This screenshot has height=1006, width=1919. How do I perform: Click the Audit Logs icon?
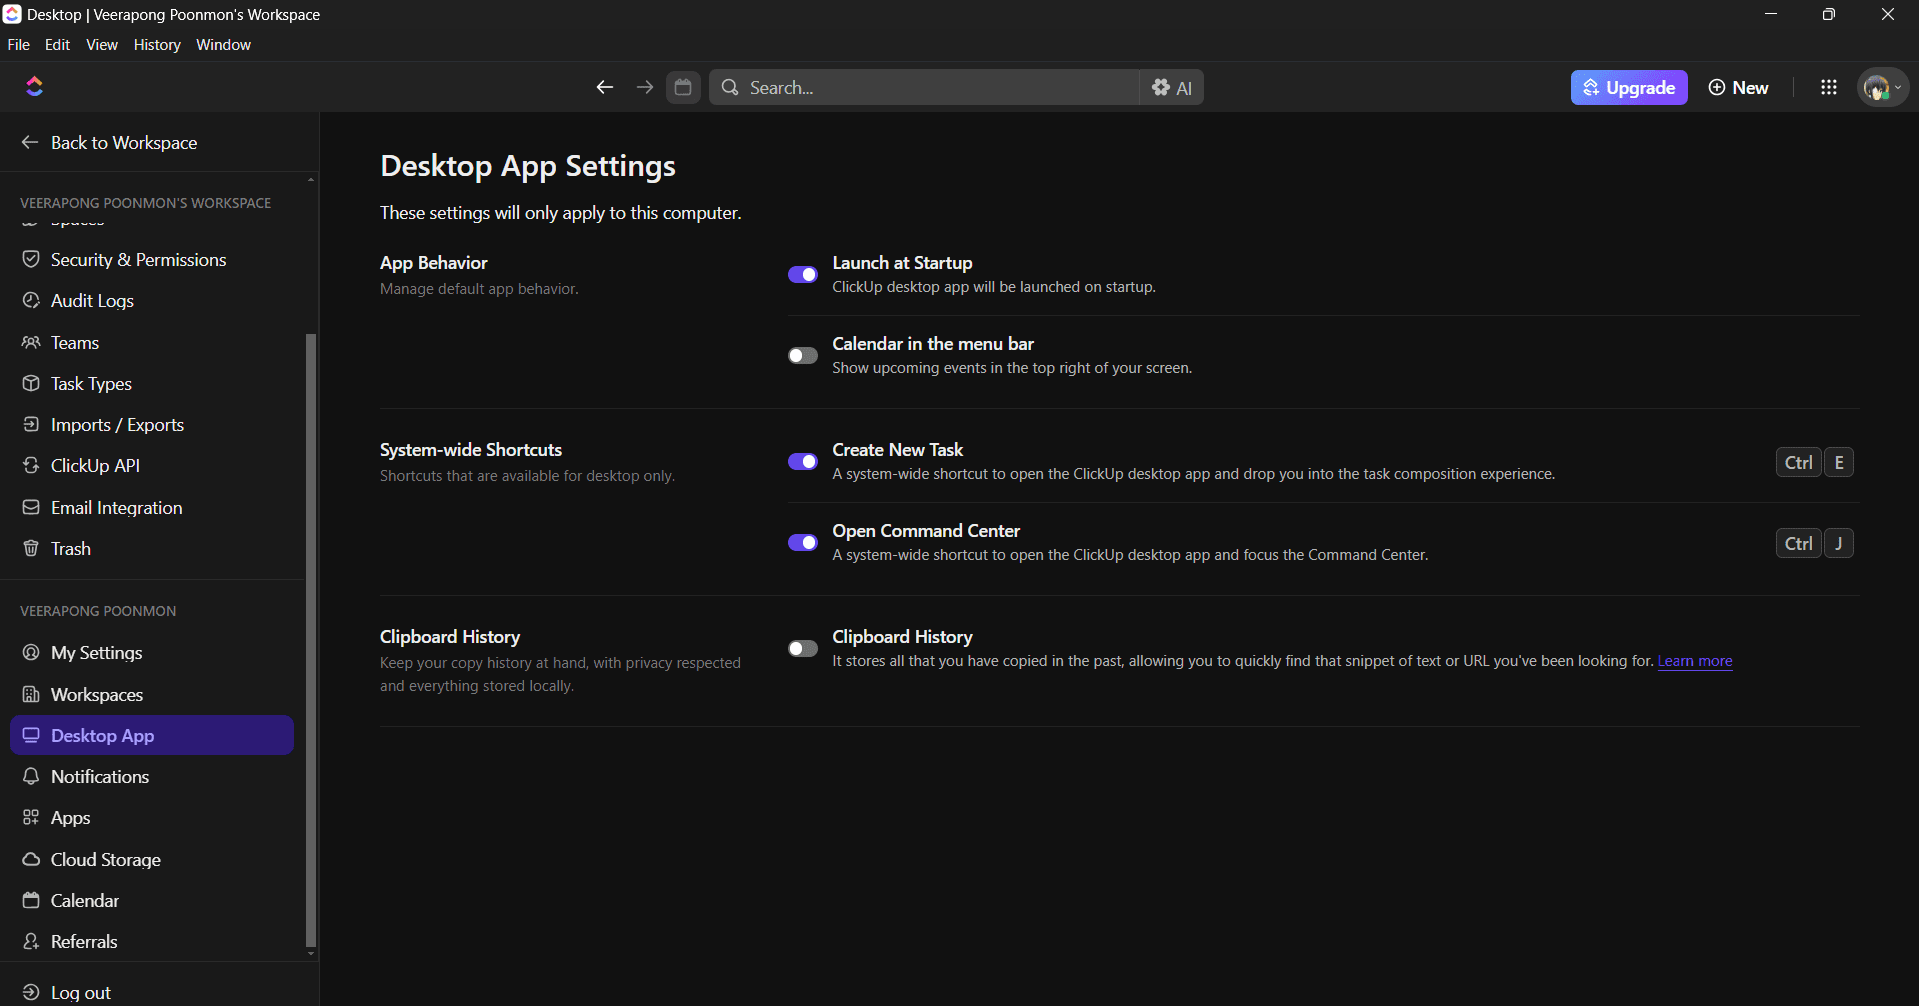(31, 300)
